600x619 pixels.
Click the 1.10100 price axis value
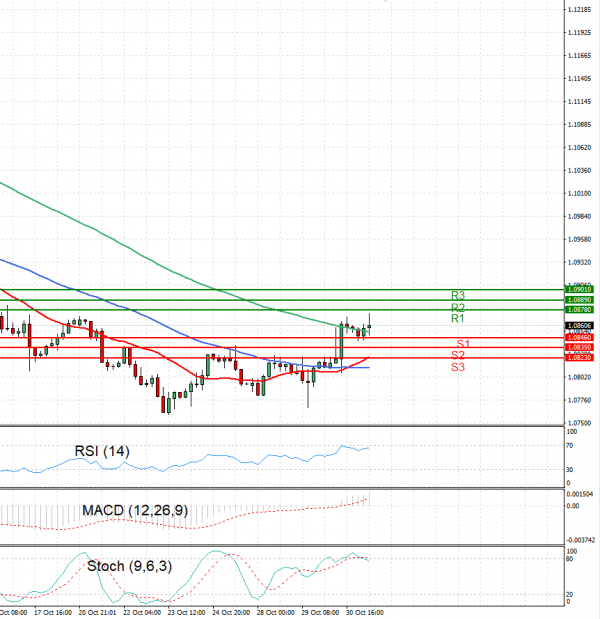pos(579,193)
